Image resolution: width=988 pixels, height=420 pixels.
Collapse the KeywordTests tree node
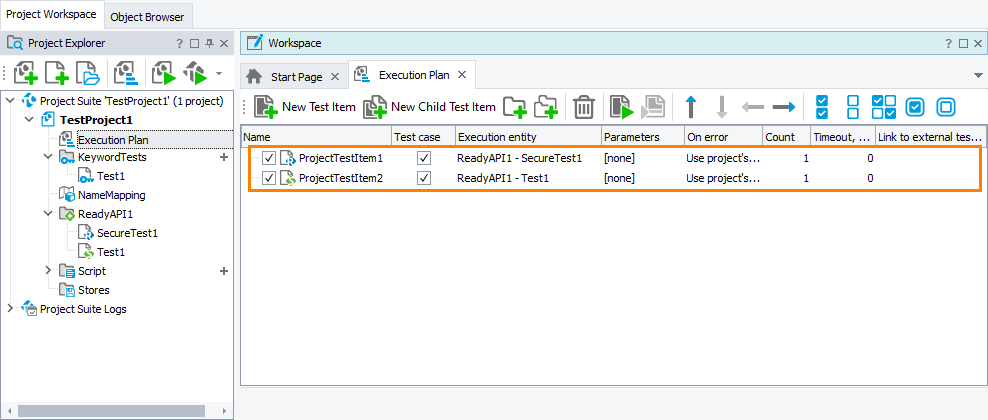pyautogui.click(x=48, y=158)
